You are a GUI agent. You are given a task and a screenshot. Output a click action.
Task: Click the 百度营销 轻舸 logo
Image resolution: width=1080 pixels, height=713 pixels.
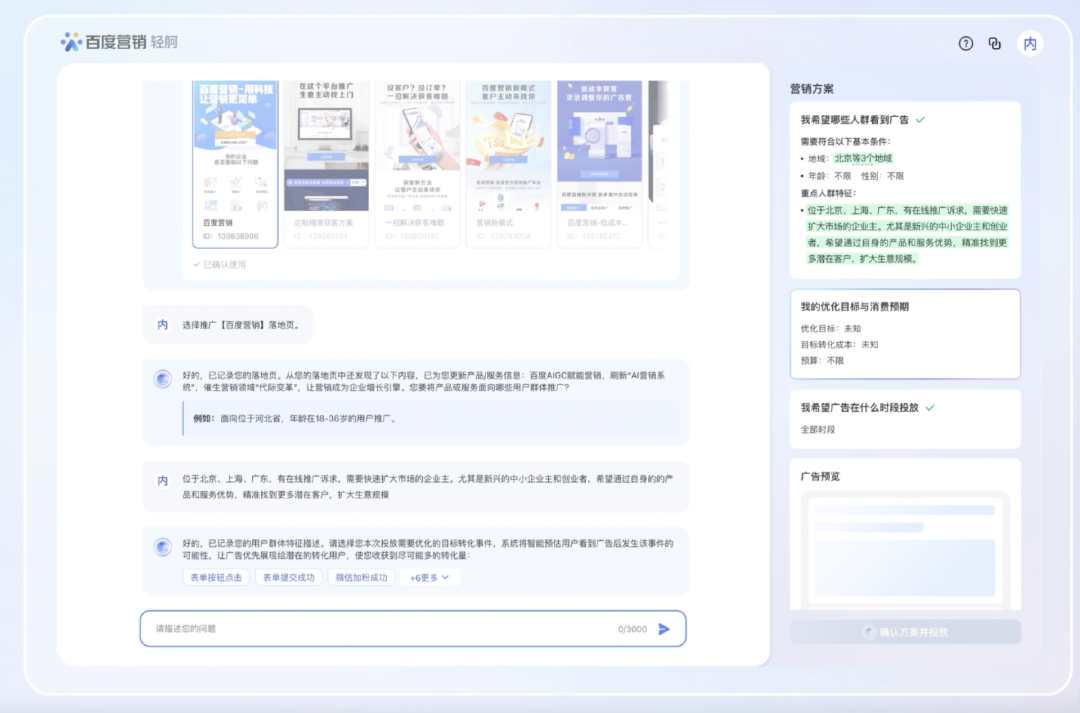[x=119, y=42]
